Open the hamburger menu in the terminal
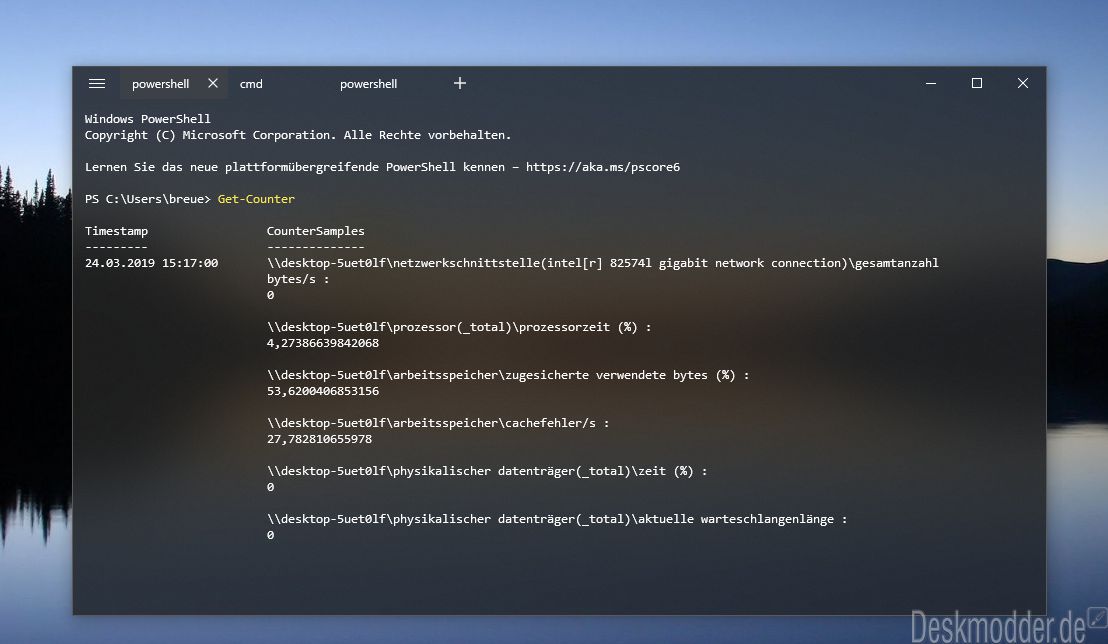The image size is (1108, 644). (x=97, y=83)
